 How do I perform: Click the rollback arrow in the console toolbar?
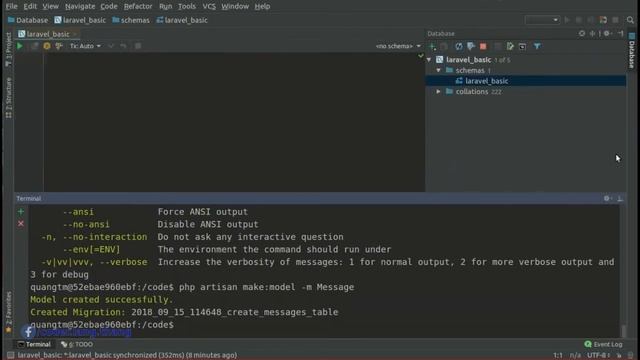123,46
